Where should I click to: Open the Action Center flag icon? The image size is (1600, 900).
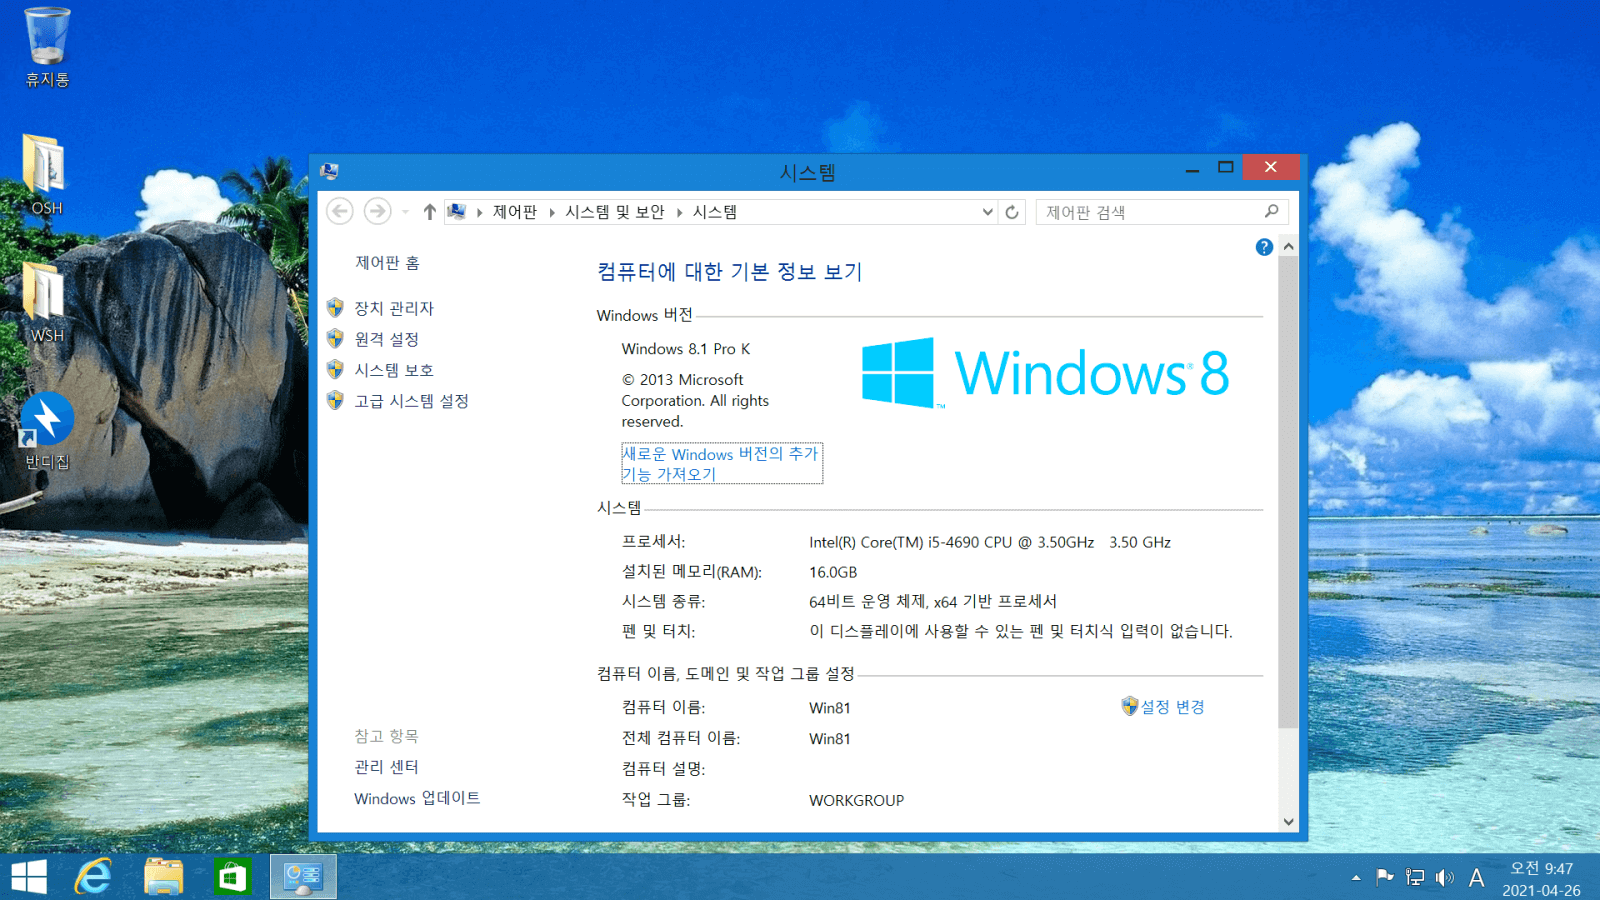click(1385, 878)
